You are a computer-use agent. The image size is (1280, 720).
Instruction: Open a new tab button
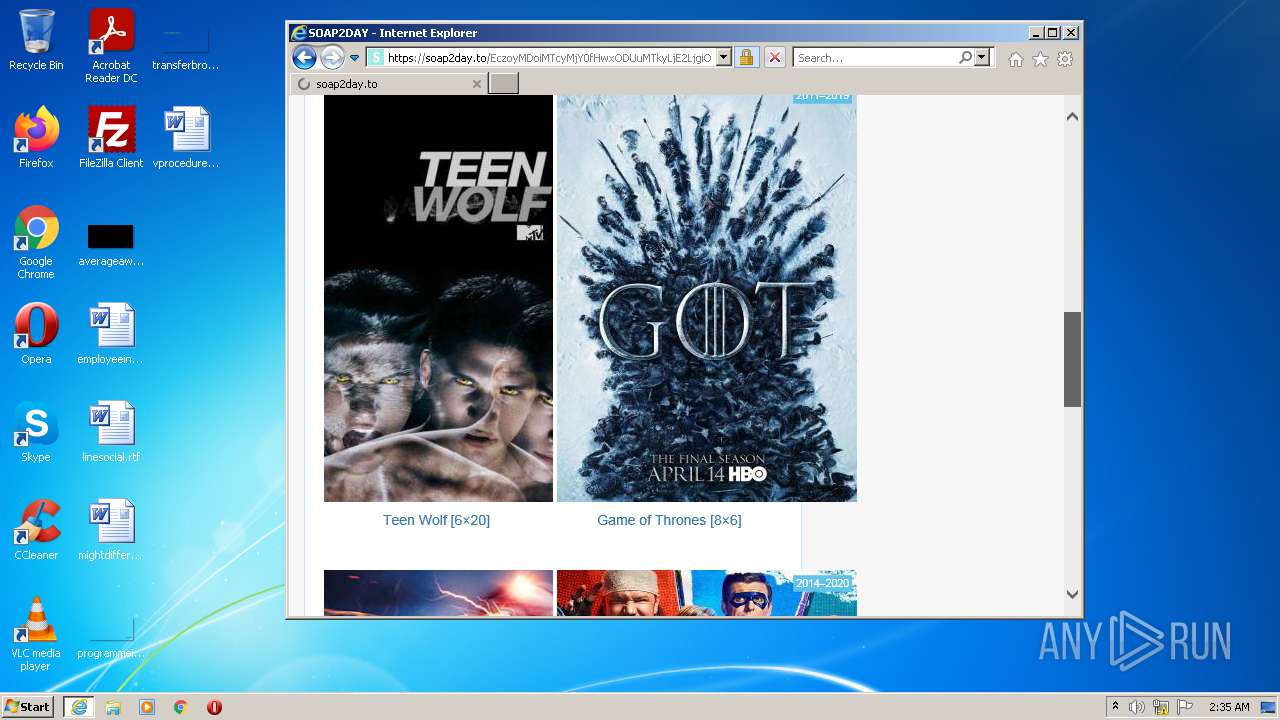[503, 84]
